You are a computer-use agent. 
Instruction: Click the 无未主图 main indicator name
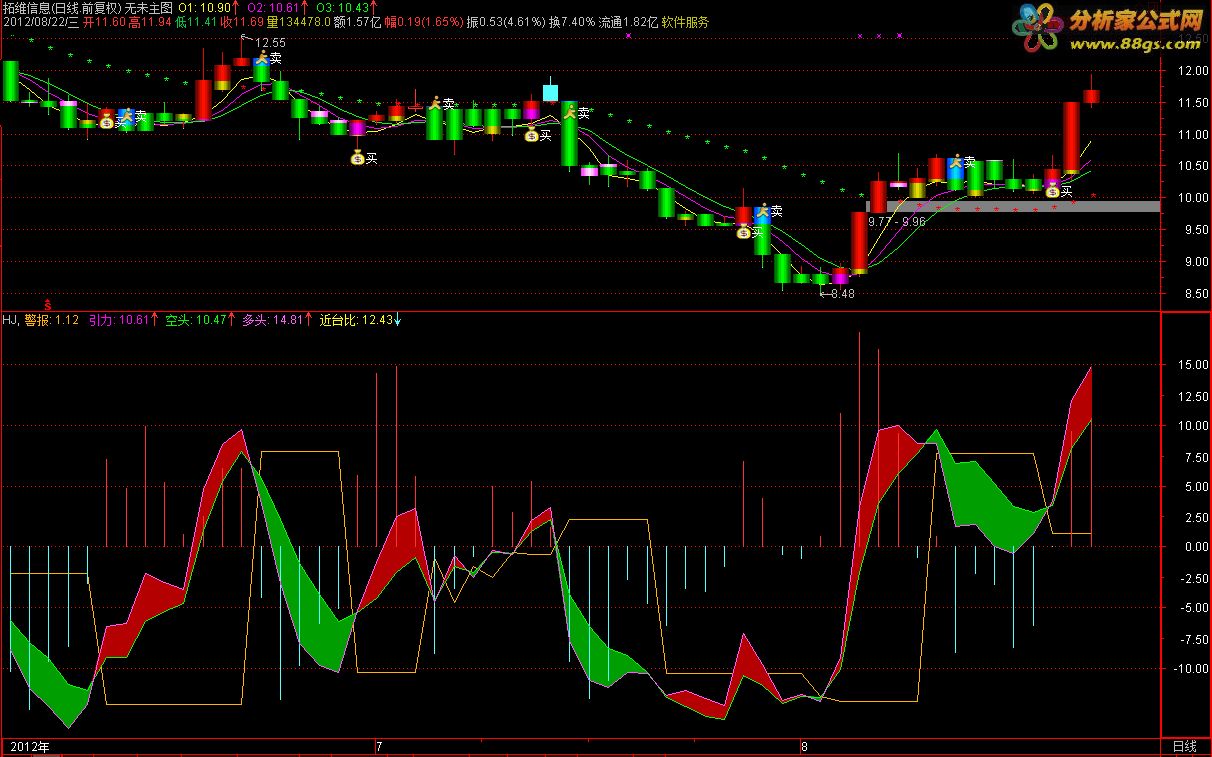(150, 7)
